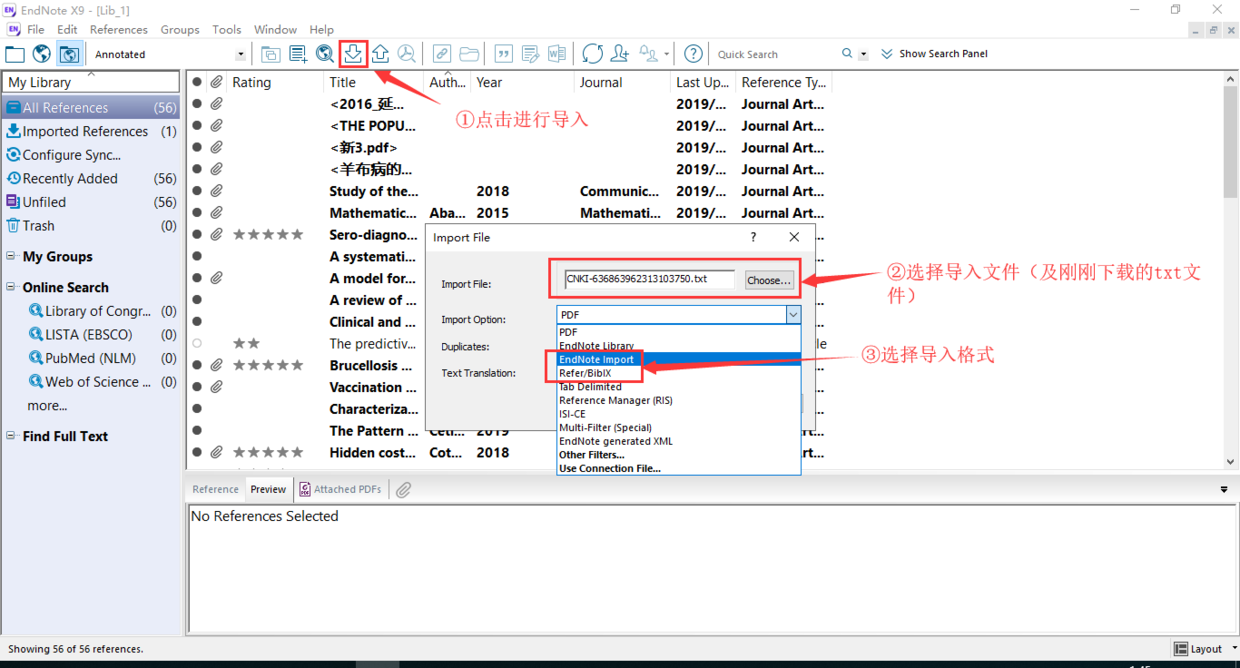
Task: Click attach file paperclip icon in tab bar
Action: pos(403,489)
